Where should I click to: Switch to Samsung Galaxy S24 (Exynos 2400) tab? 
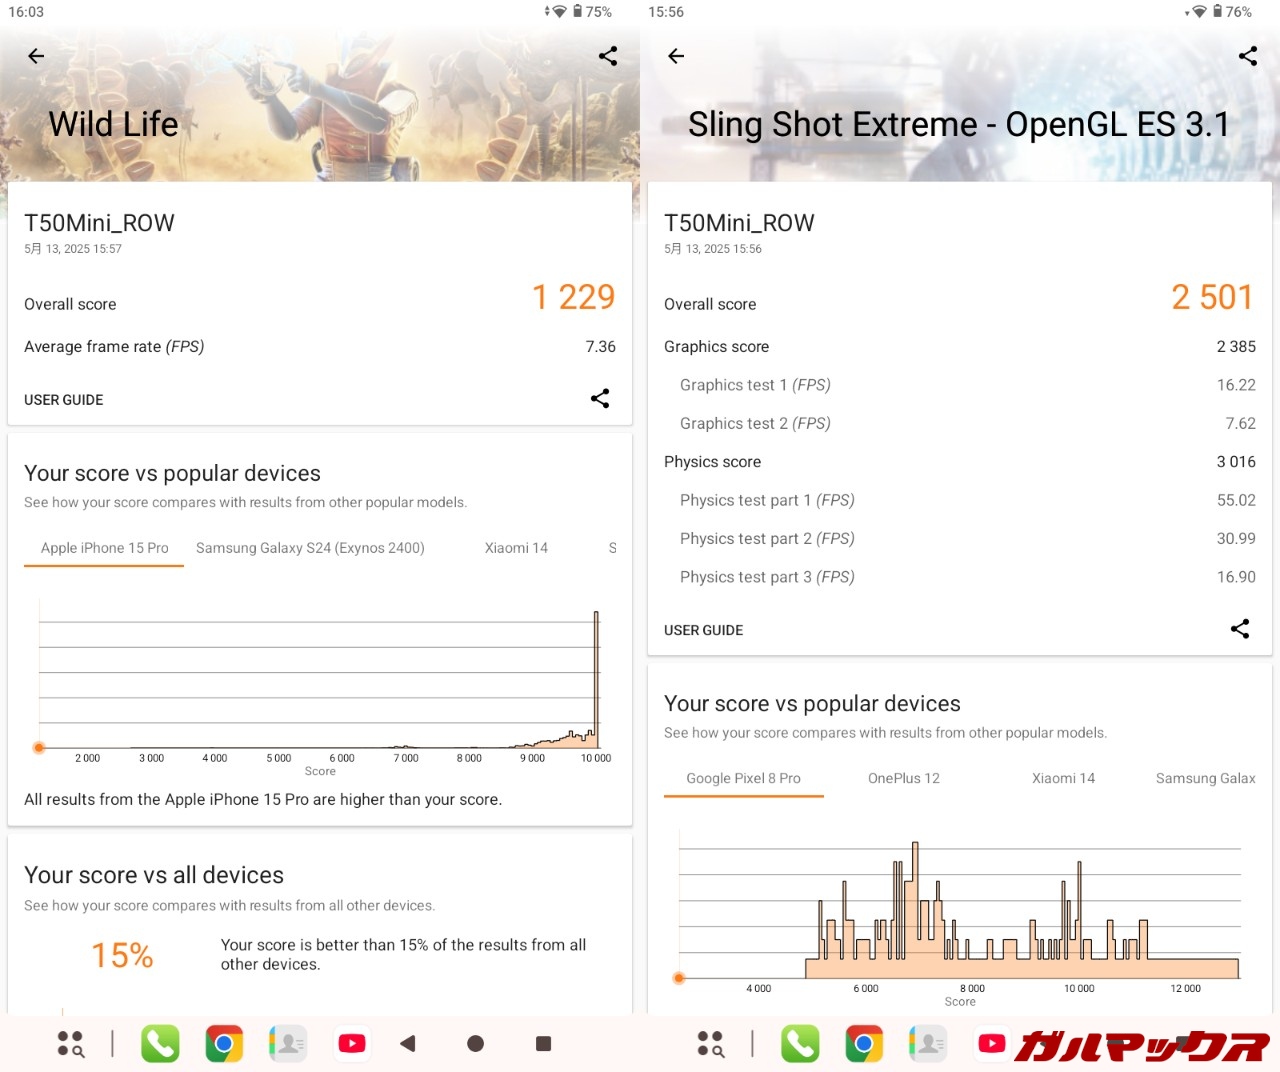[x=310, y=548]
